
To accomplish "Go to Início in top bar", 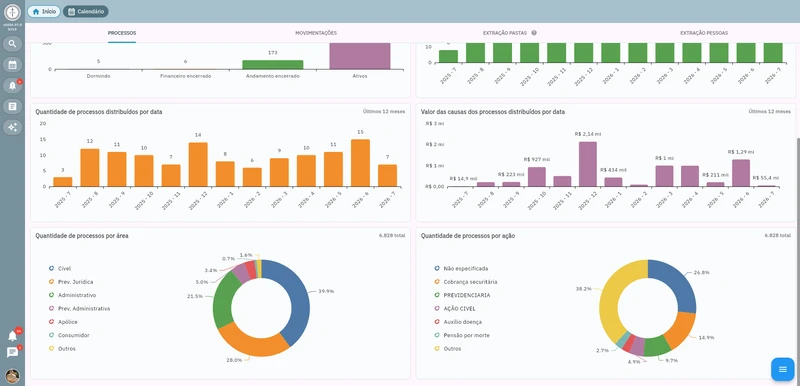I will [44, 11].
